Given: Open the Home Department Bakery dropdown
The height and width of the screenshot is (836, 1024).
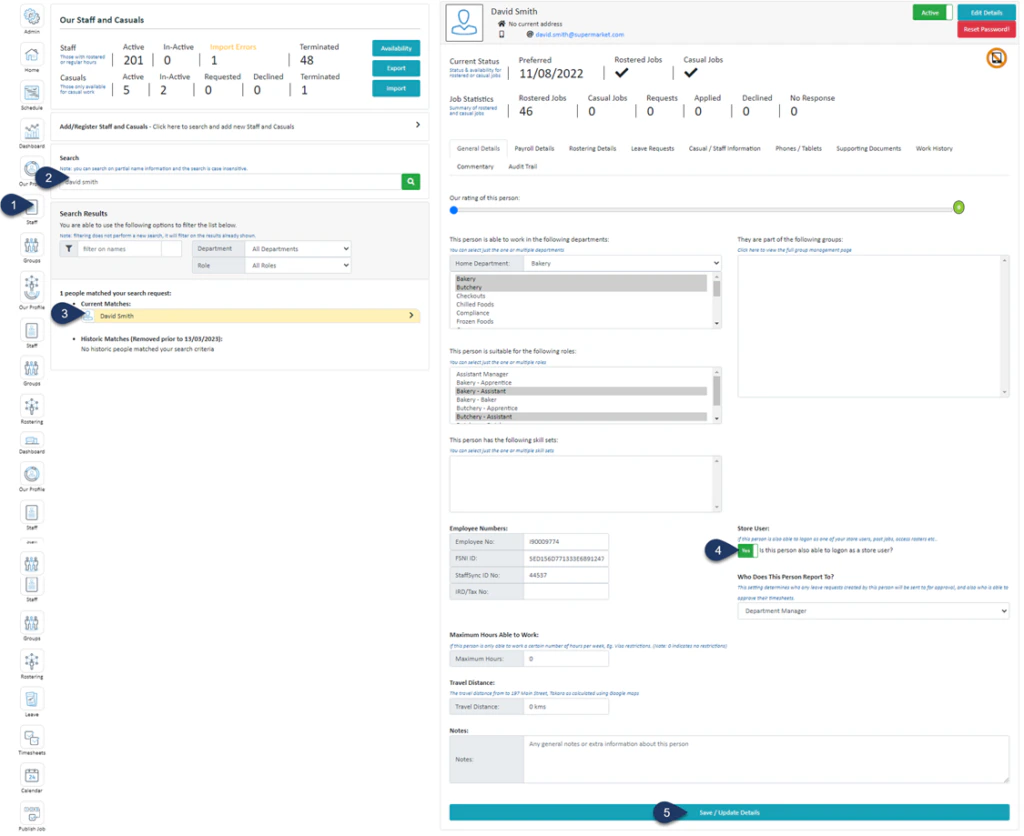Looking at the screenshot, I should click(x=622, y=263).
